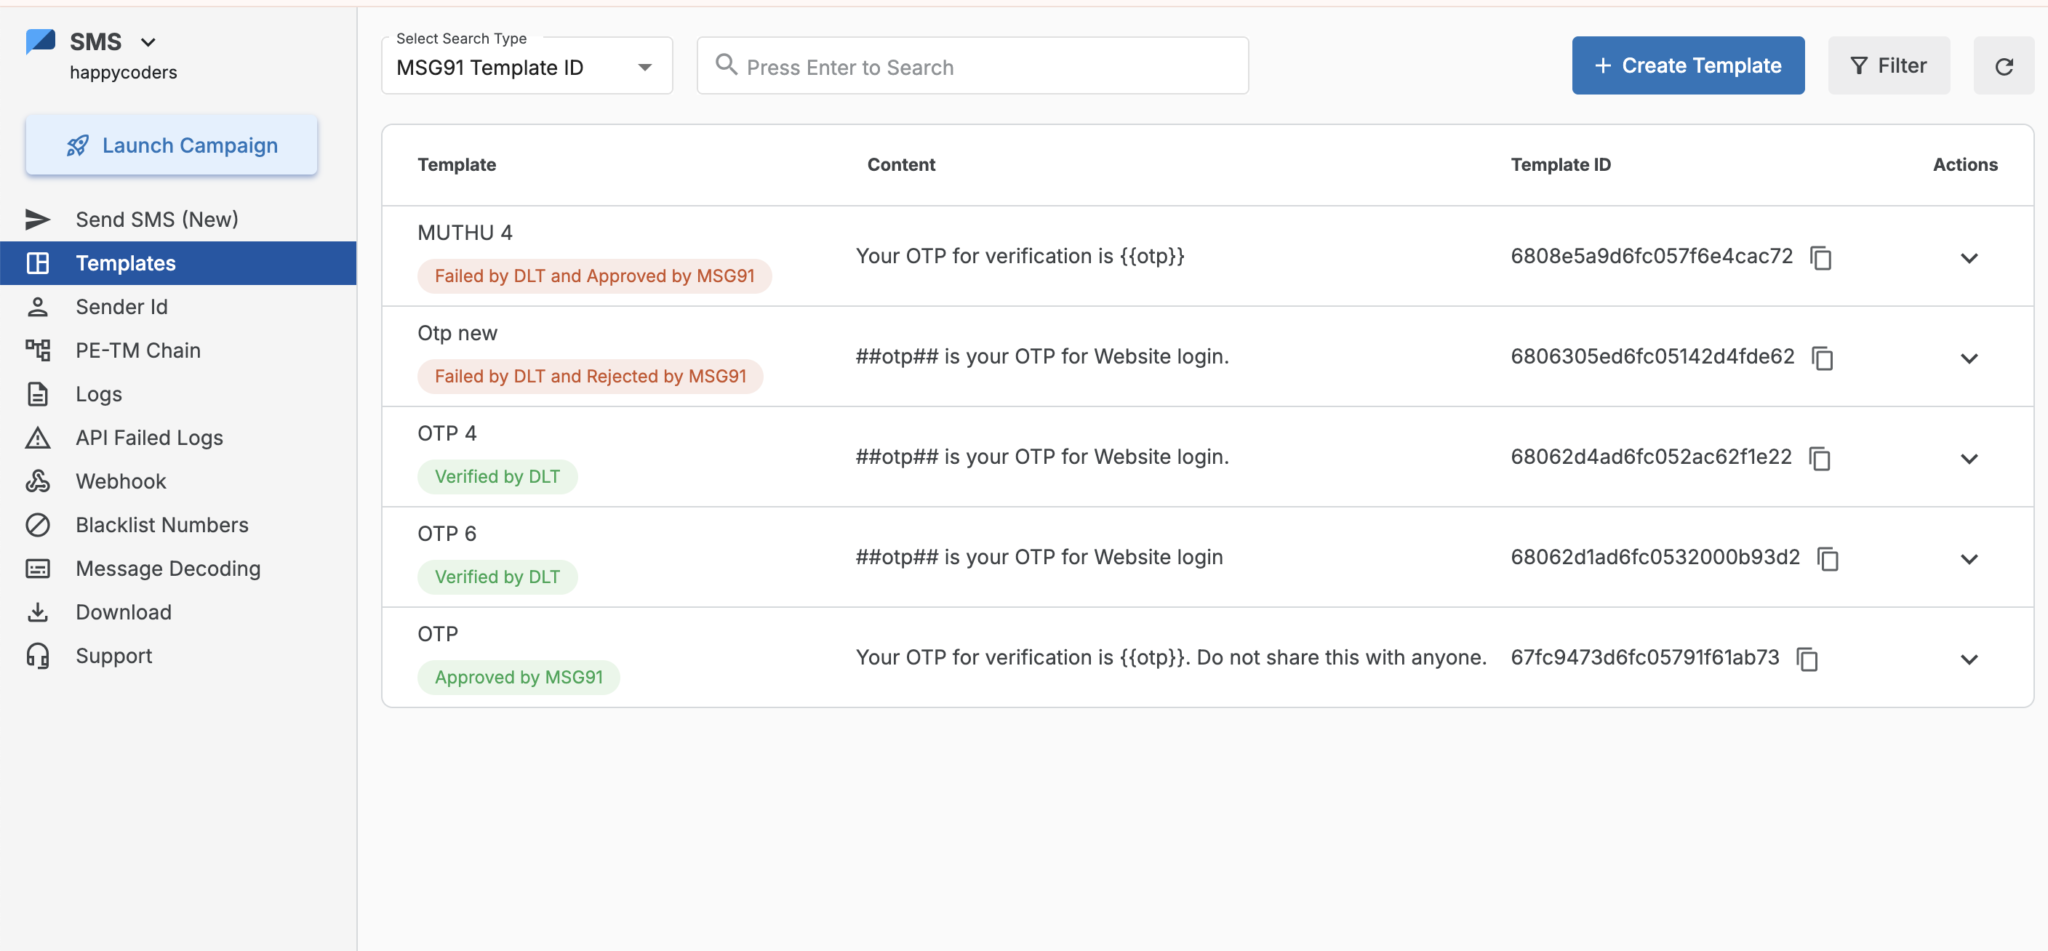2048x951 pixels.
Task: Click 'Failed by DLT and Approved by MSG91' badge
Action: (594, 276)
